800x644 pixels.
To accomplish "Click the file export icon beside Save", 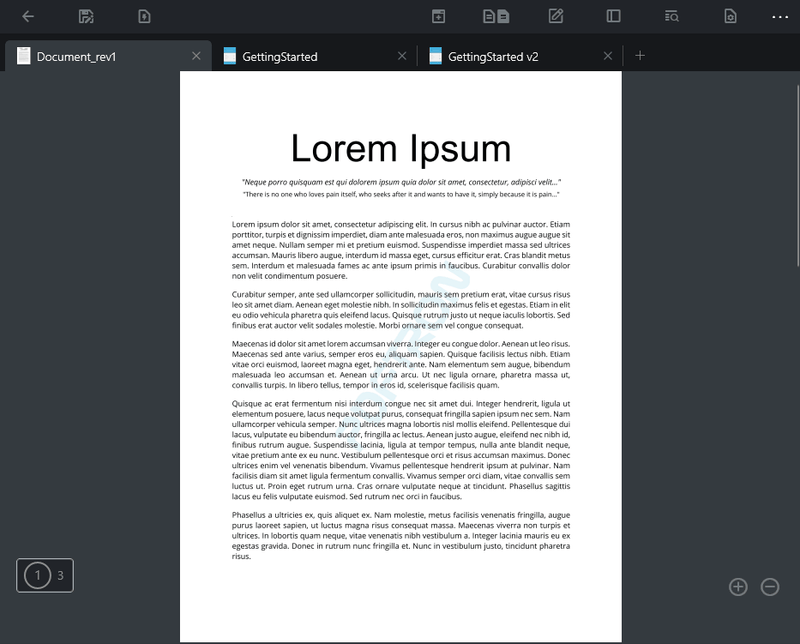I will coord(144,16).
